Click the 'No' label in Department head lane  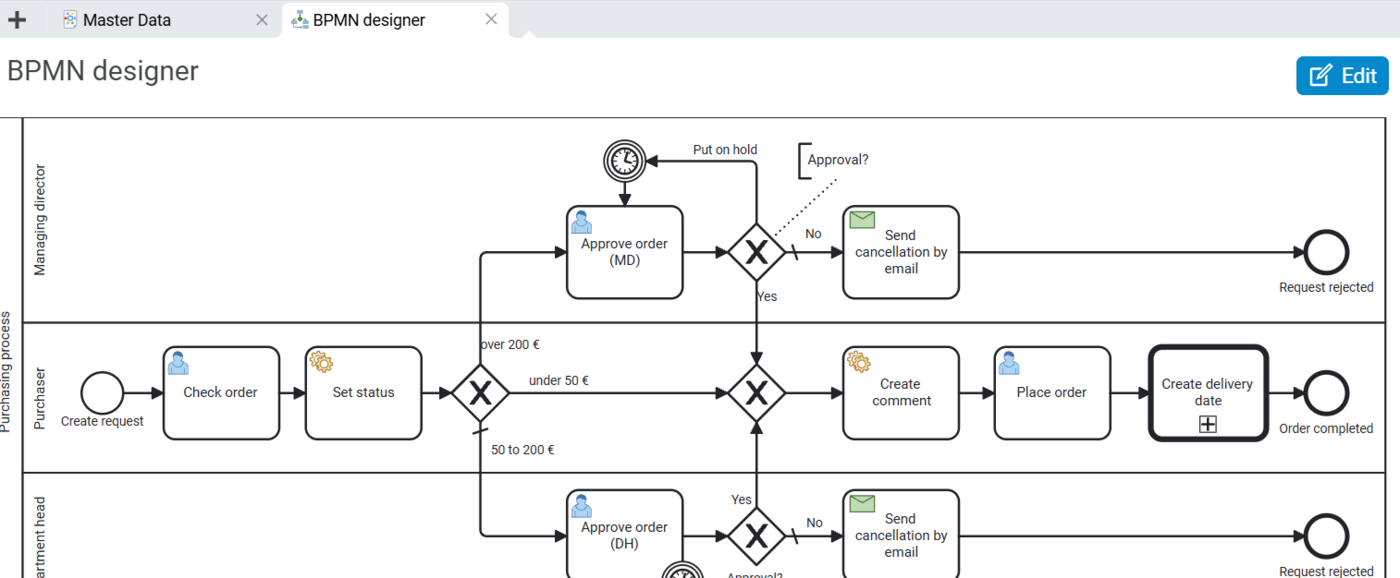point(814,523)
